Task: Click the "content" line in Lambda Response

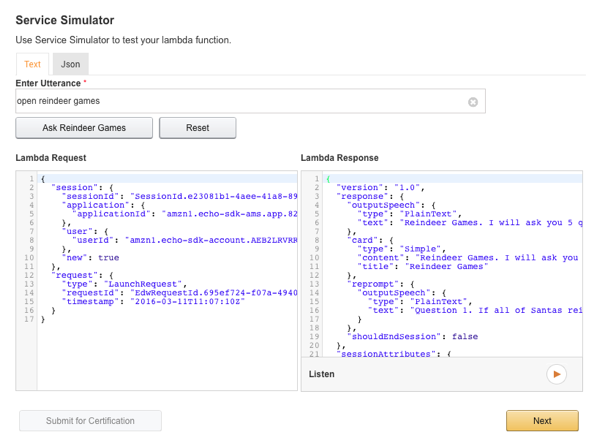Action: [x=468, y=258]
